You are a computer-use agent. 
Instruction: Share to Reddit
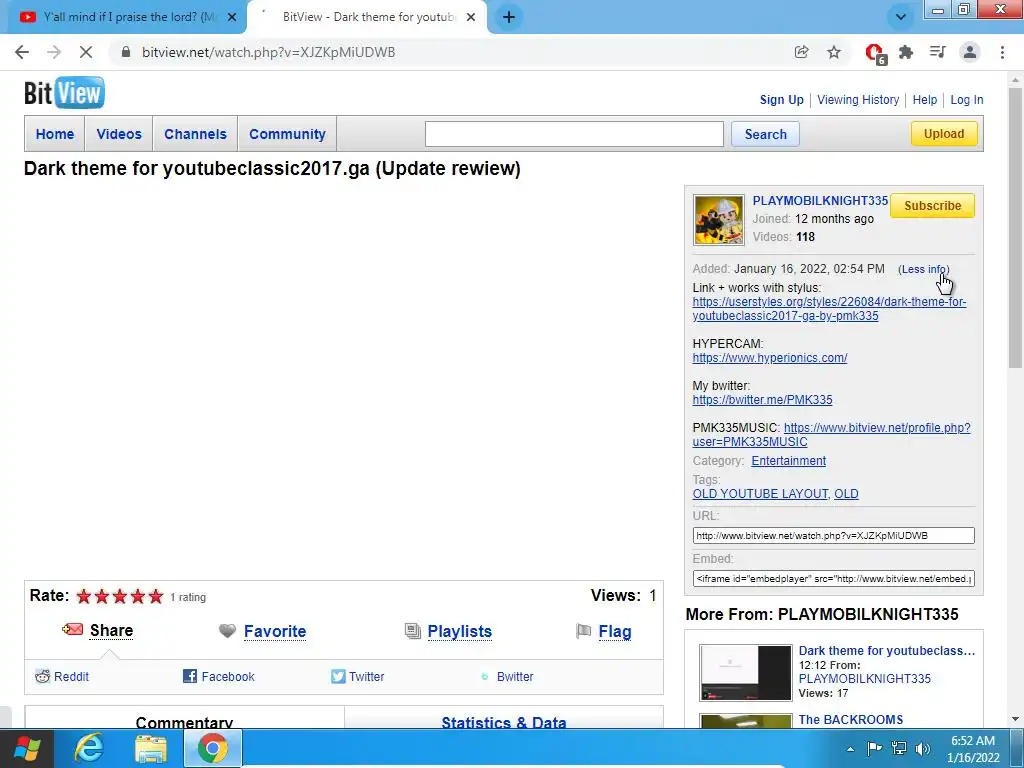[62, 677]
